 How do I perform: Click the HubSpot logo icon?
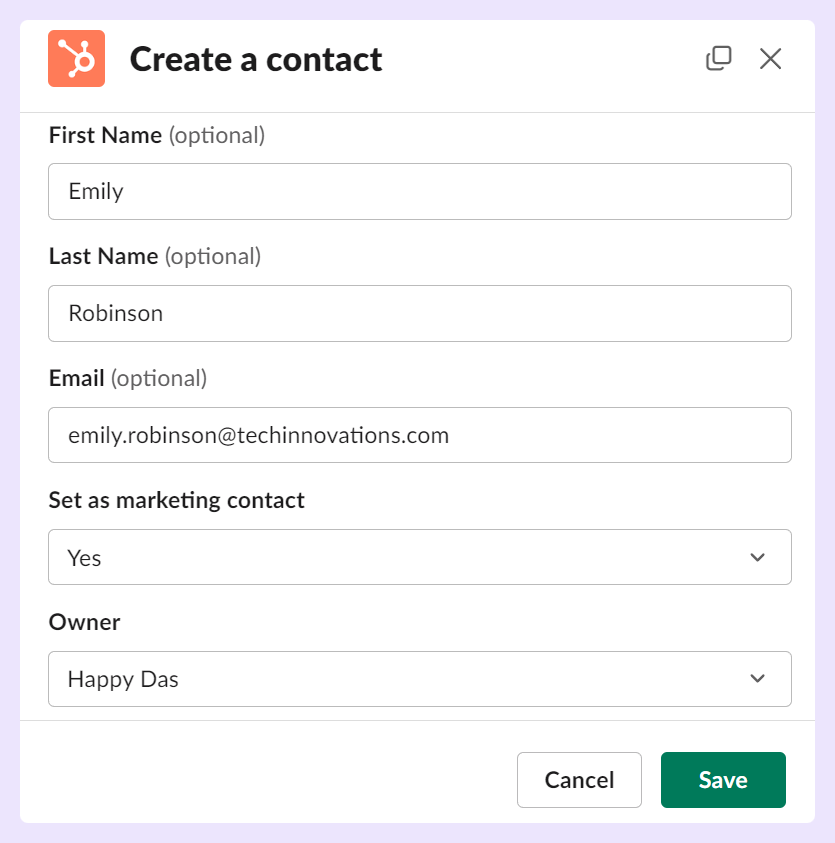point(76,59)
